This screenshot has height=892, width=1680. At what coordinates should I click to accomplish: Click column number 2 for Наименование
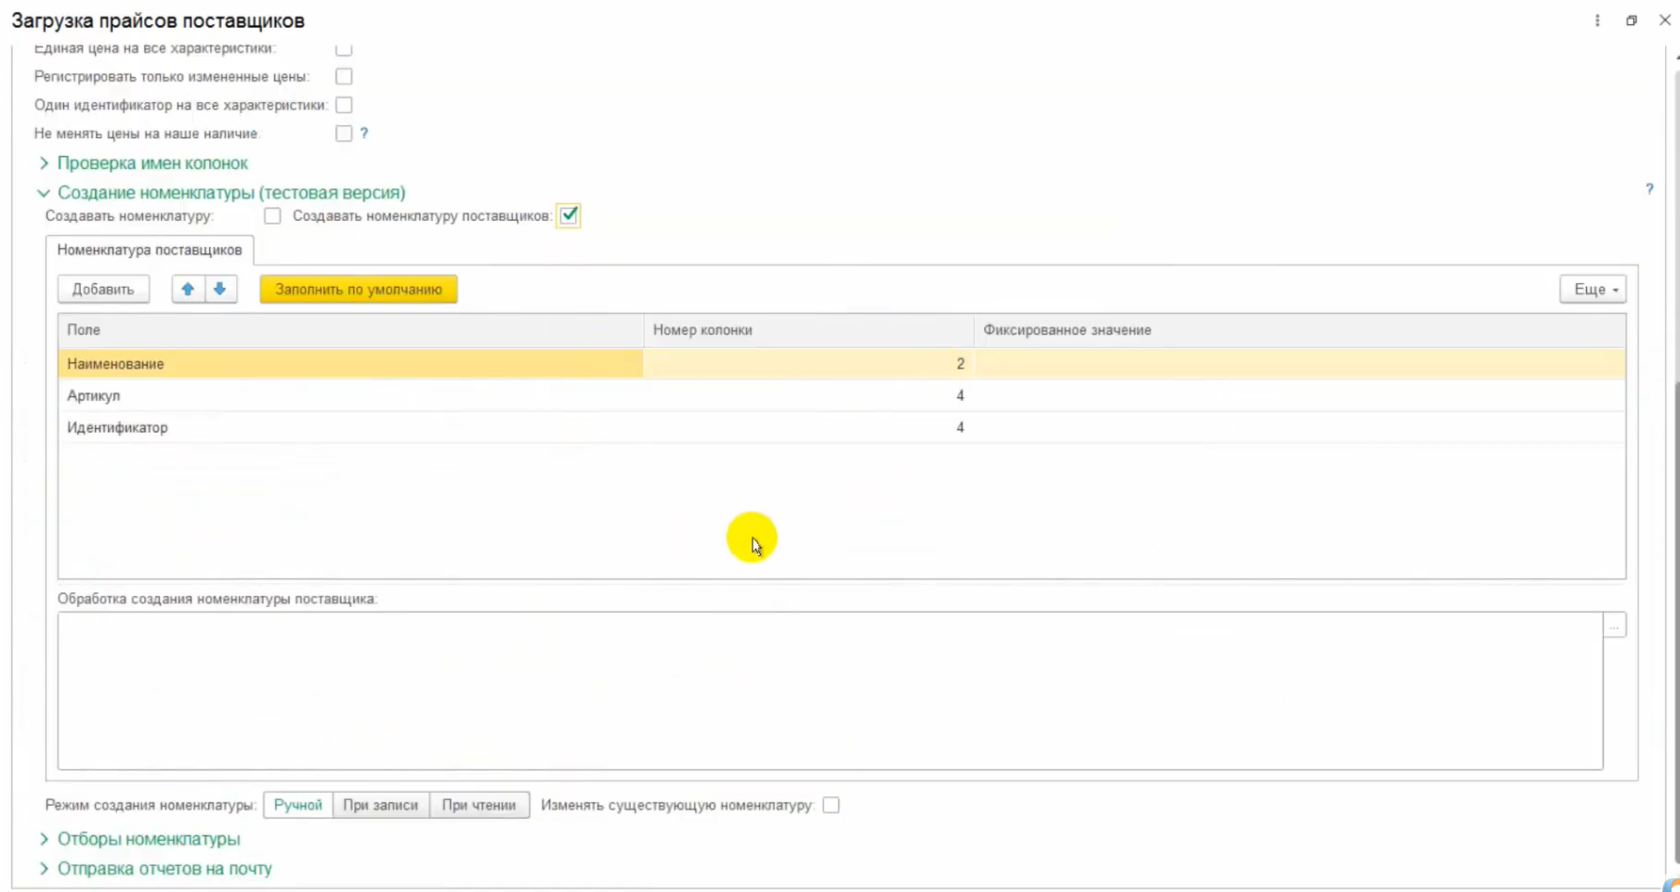click(809, 364)
